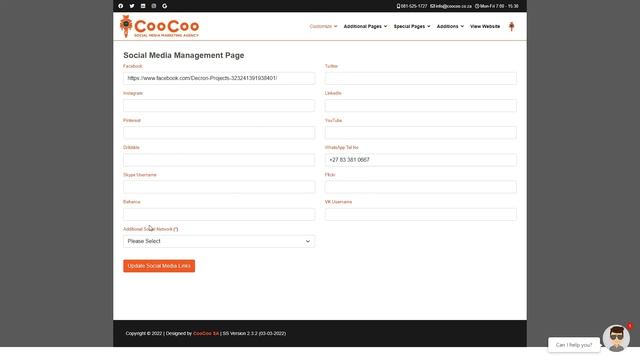Click the 'Can I help you?' chat bubble
The height and width of the screenshot is (360, 640).
pos(573,345)
